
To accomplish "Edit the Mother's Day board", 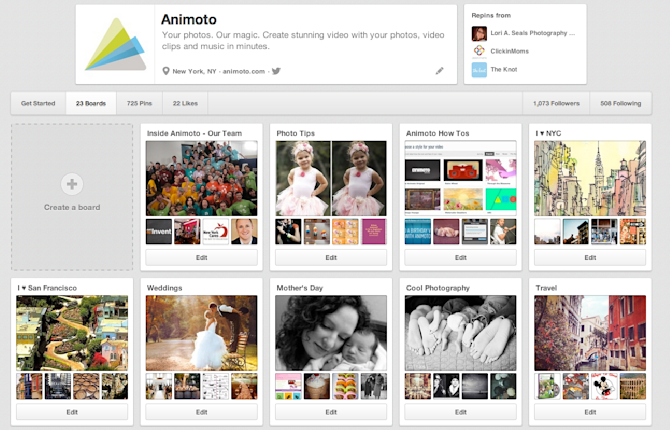I will 331,412.
